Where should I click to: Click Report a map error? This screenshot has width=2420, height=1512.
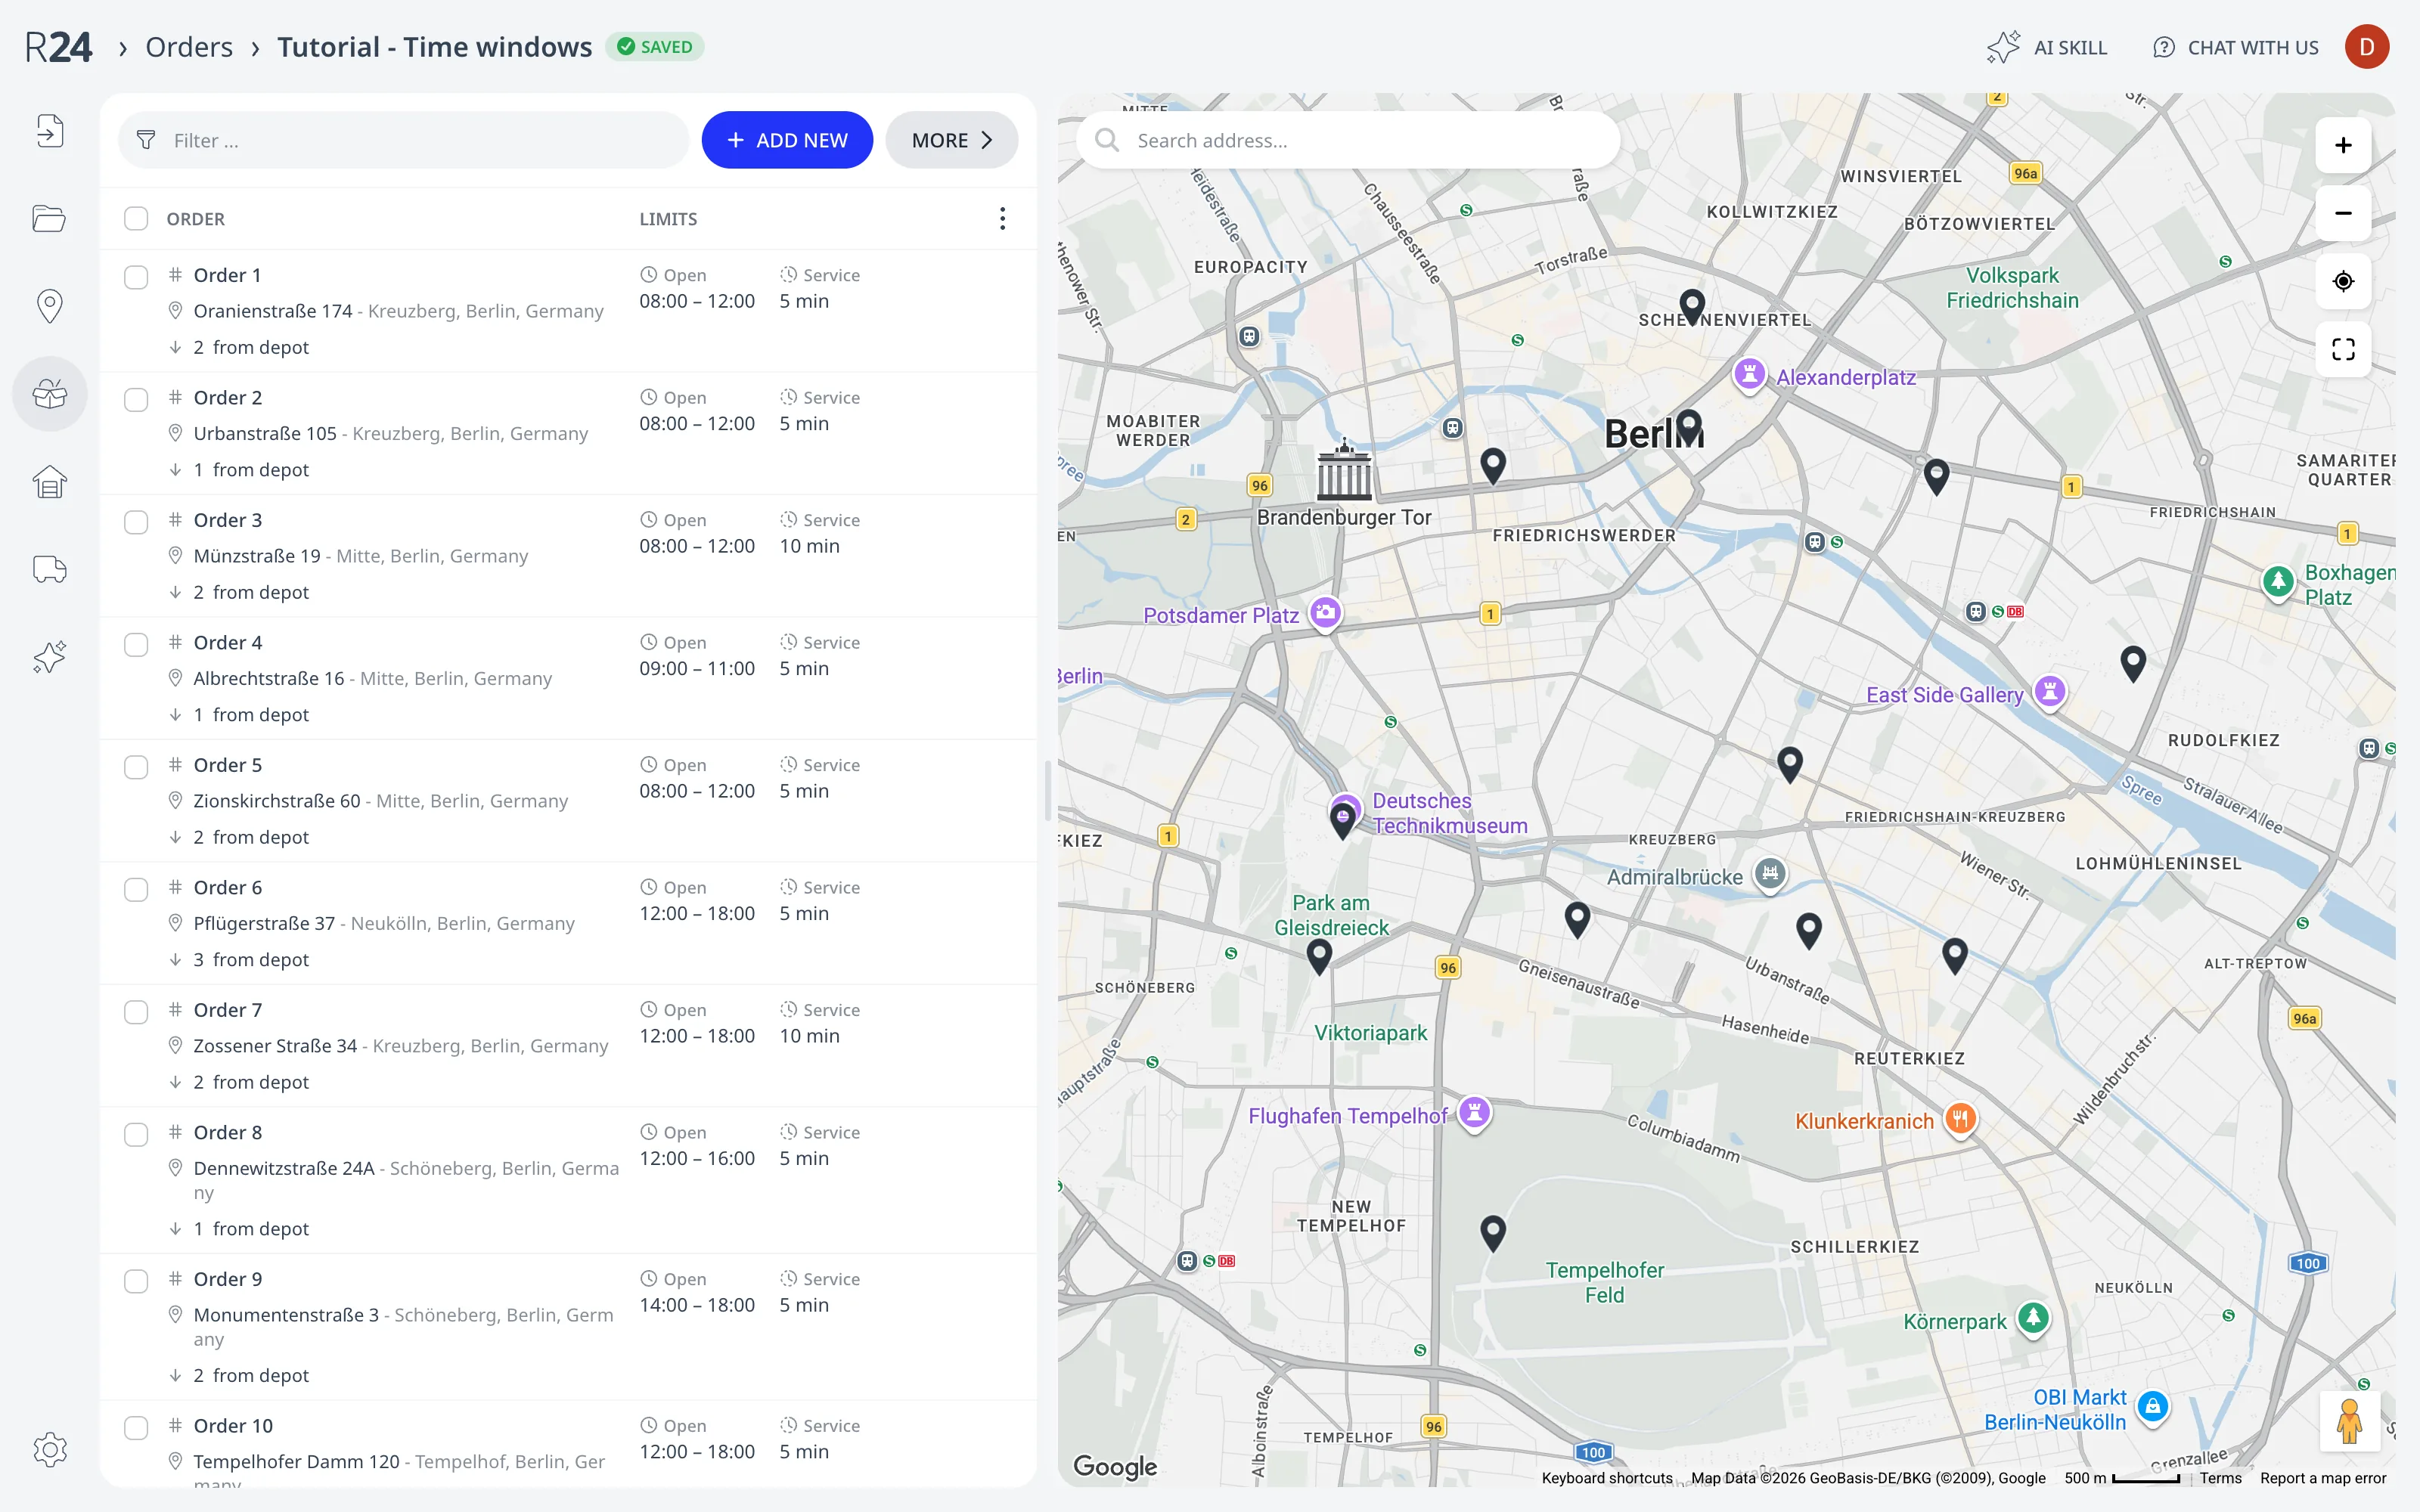[x=2323, y=1478]
